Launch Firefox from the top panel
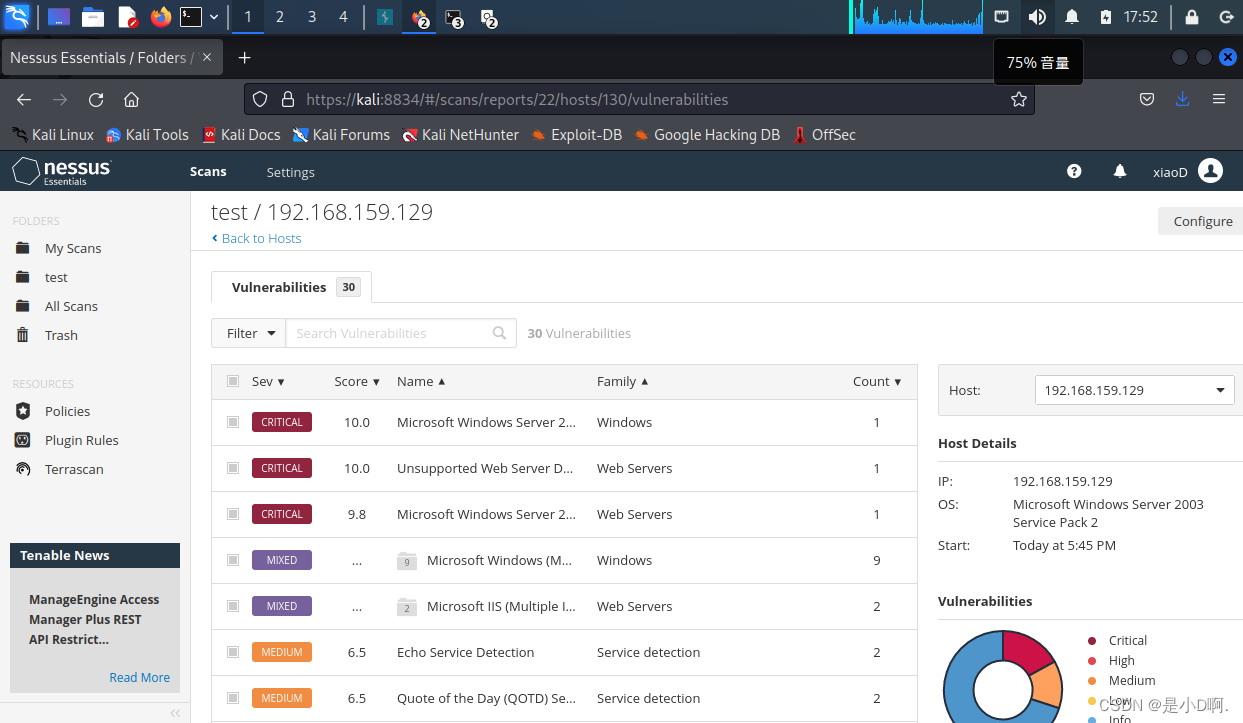1243x723 pixels. coord(161,17)
